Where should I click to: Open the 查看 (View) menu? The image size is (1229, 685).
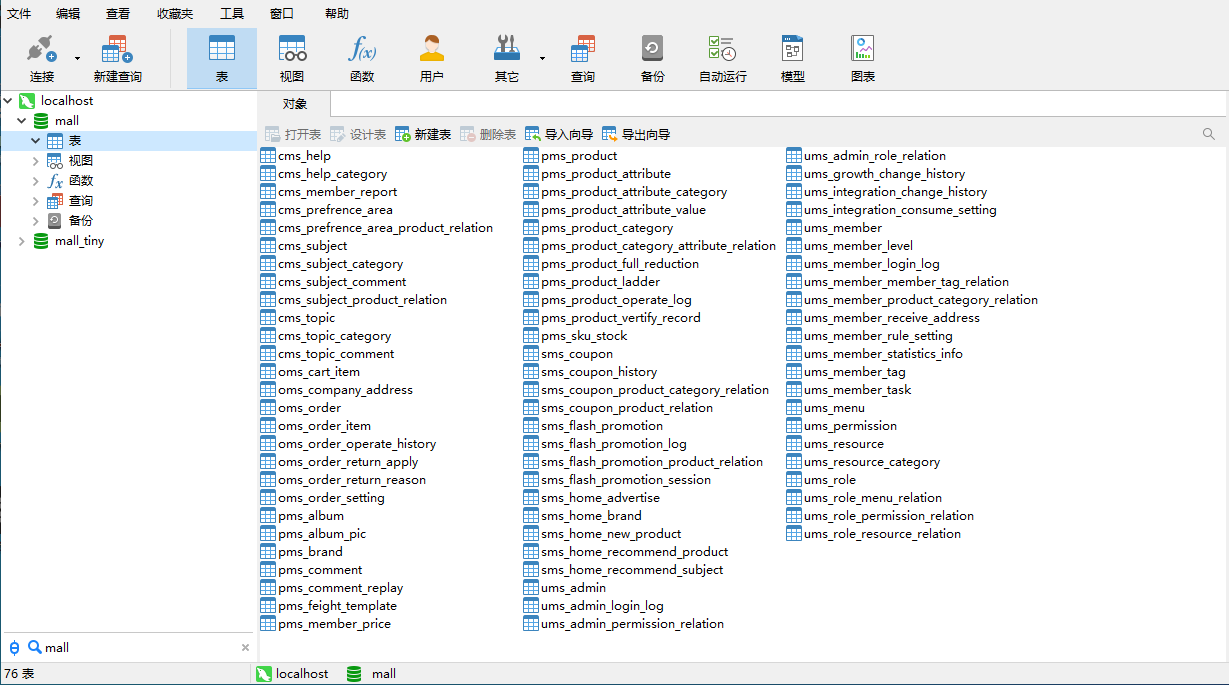click(118, 14)
